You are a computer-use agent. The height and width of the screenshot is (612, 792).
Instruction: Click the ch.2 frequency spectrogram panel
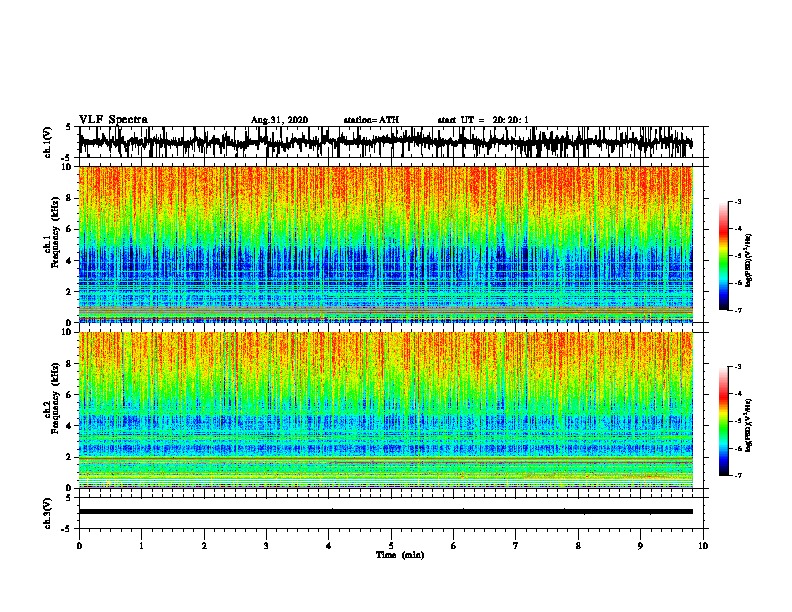point(386,410)
